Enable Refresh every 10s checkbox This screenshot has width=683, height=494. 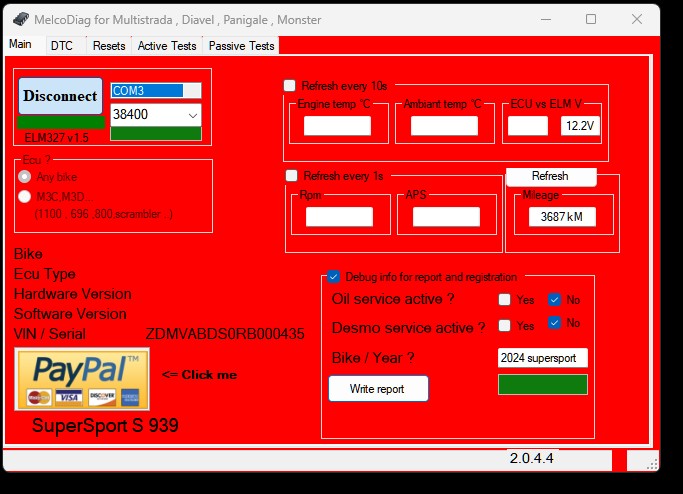tap(290, 85)
